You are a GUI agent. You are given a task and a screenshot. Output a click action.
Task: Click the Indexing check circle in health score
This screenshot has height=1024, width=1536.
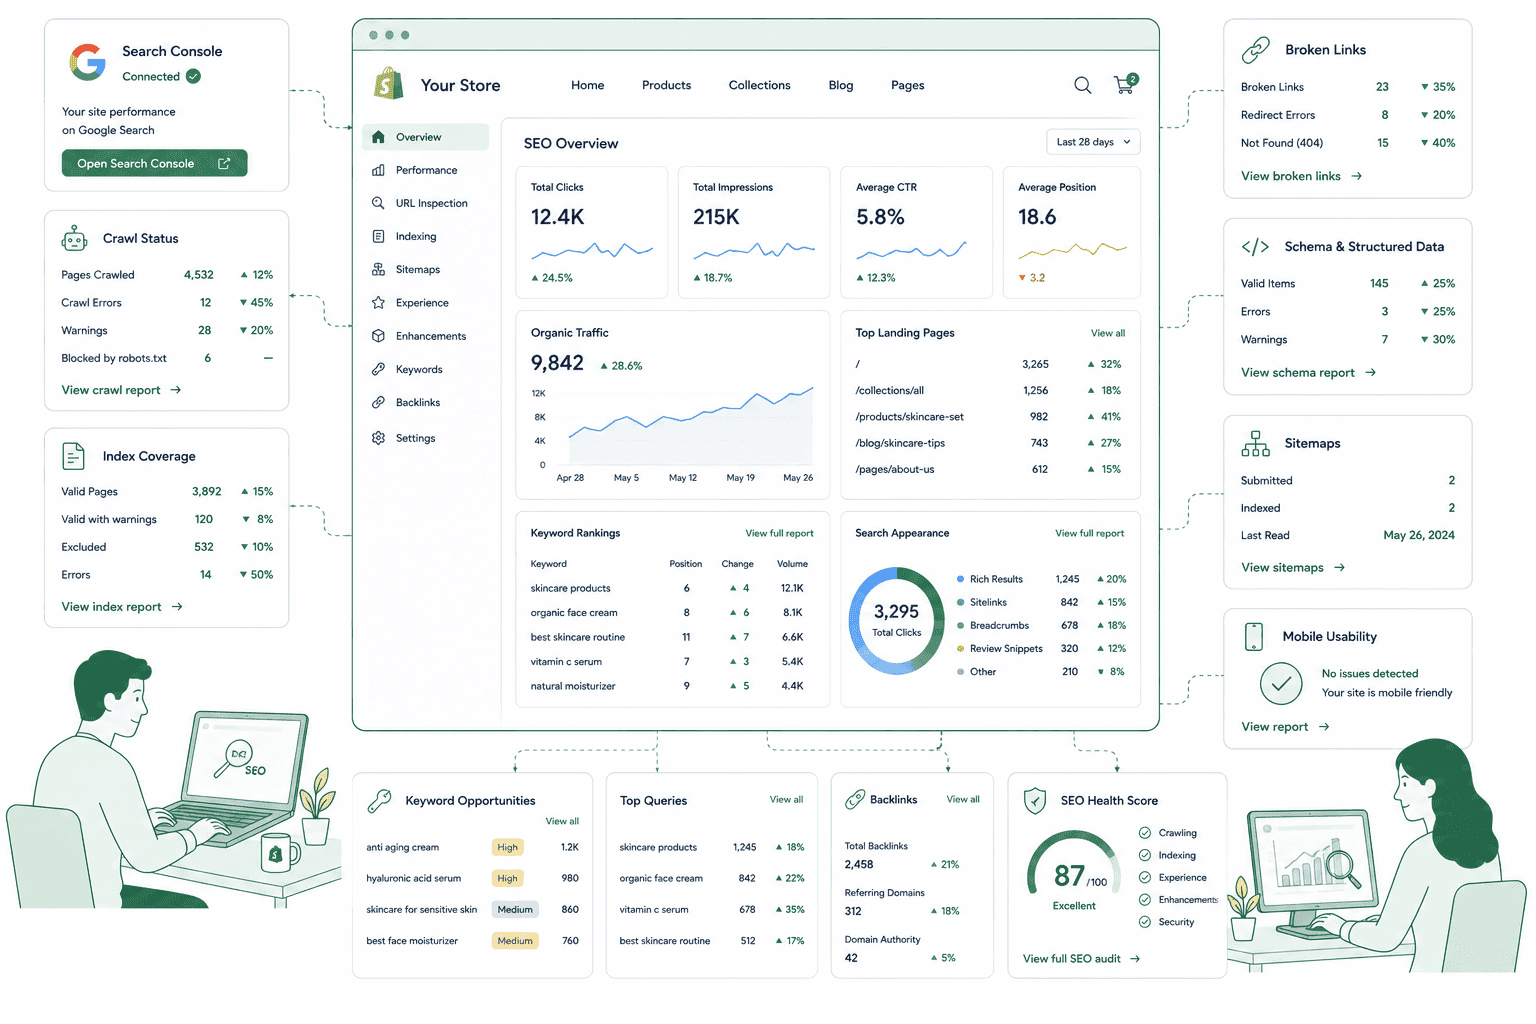(x=1145, y=855)
